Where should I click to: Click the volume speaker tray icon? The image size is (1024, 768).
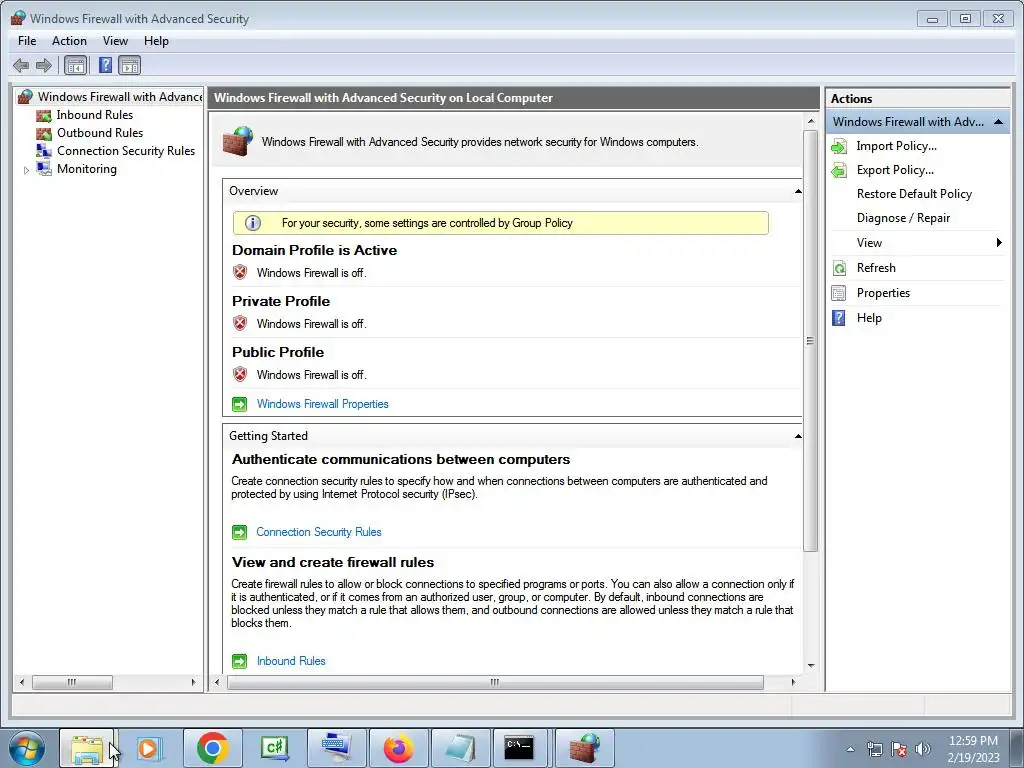click(922, 749)
